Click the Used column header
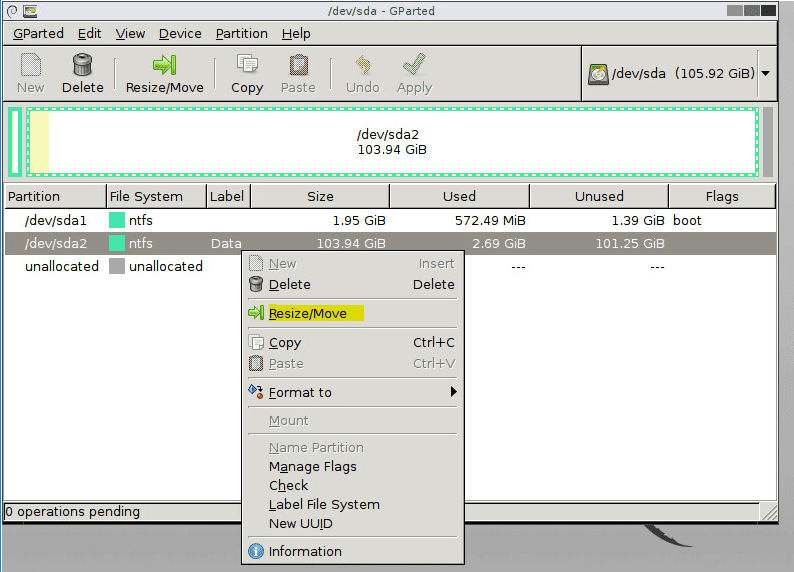Image resolution: width=794 pixels, height=572 pixels. pyautogui.click(x=459, y=196)
